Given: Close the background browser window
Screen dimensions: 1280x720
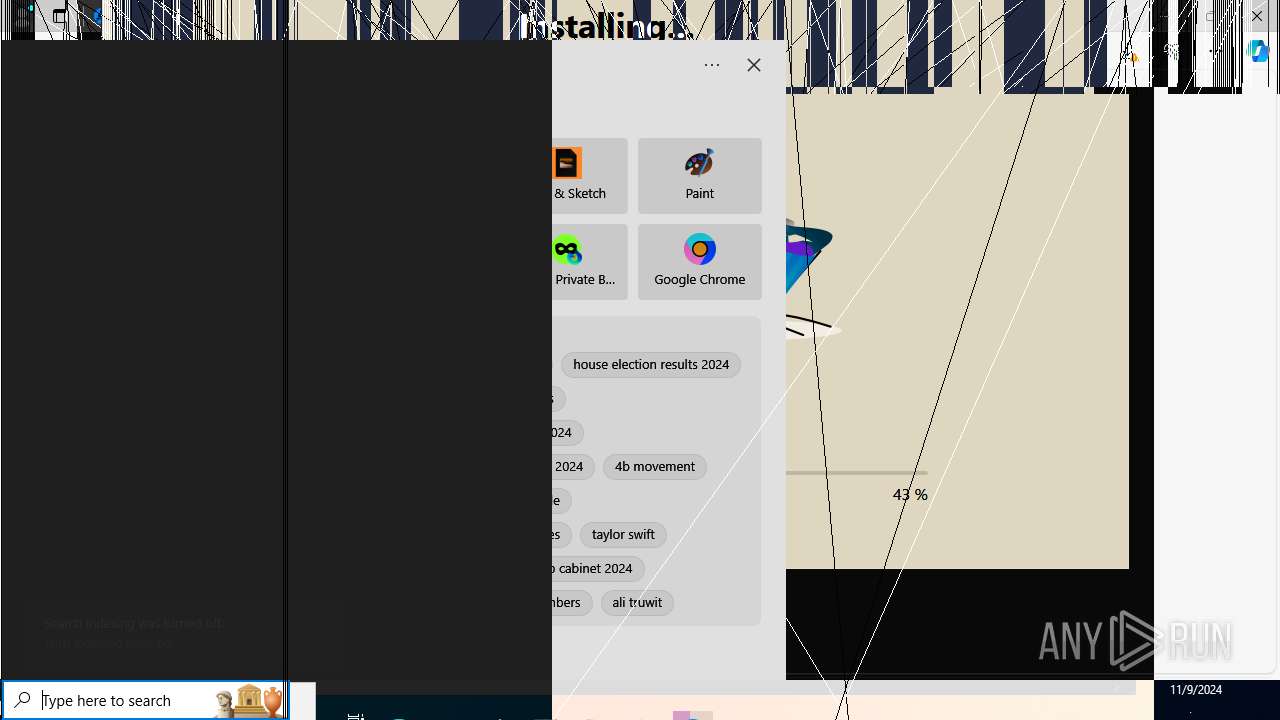Looking at the screenshot, I should coord(1257,16).
